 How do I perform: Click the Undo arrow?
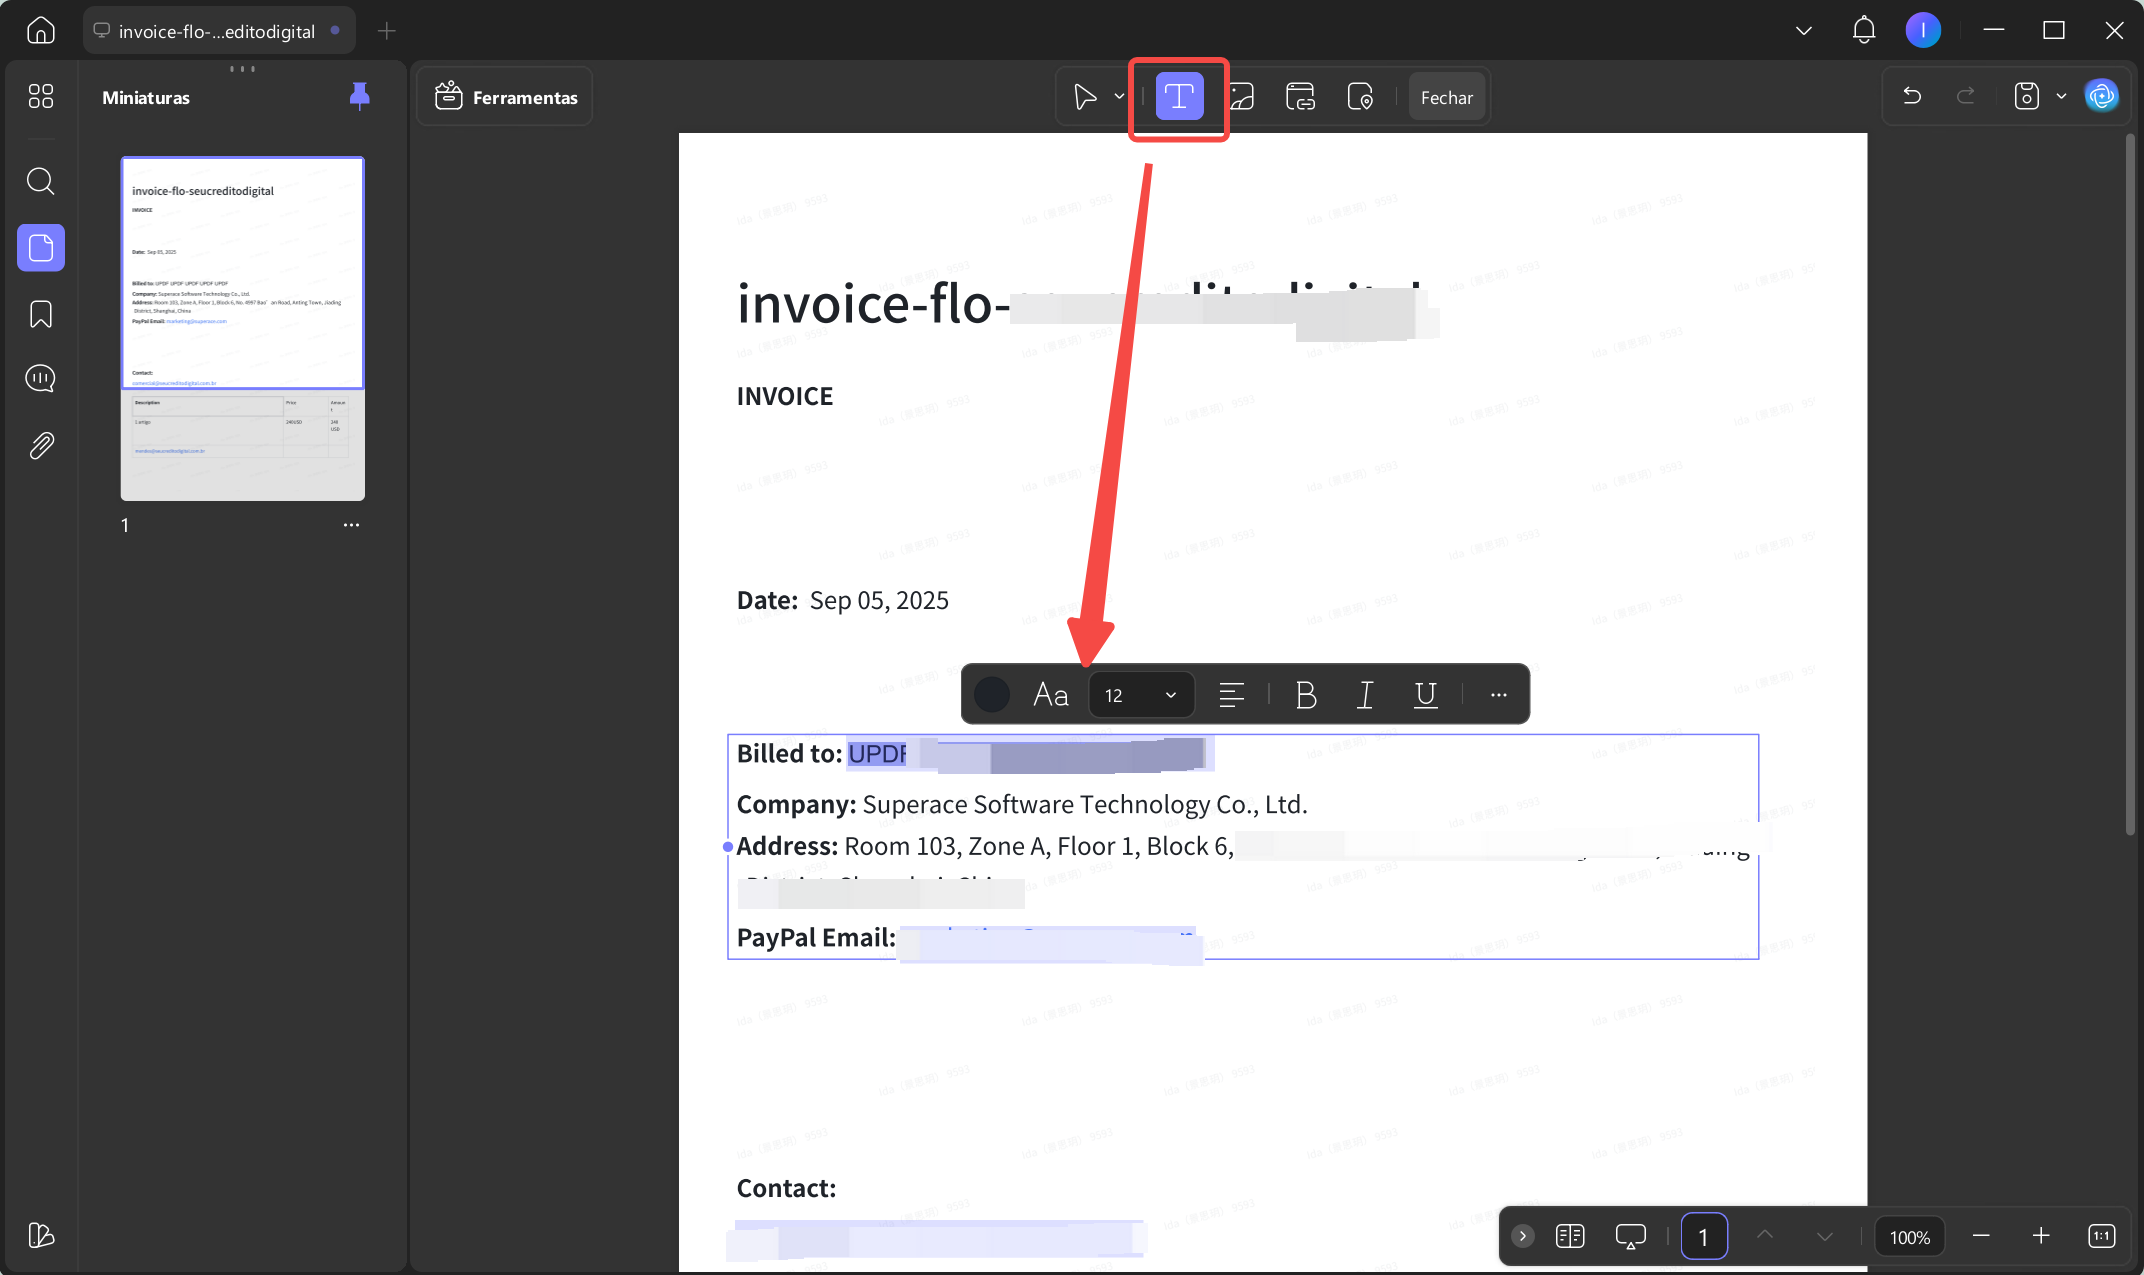[x=1912, y=96]
